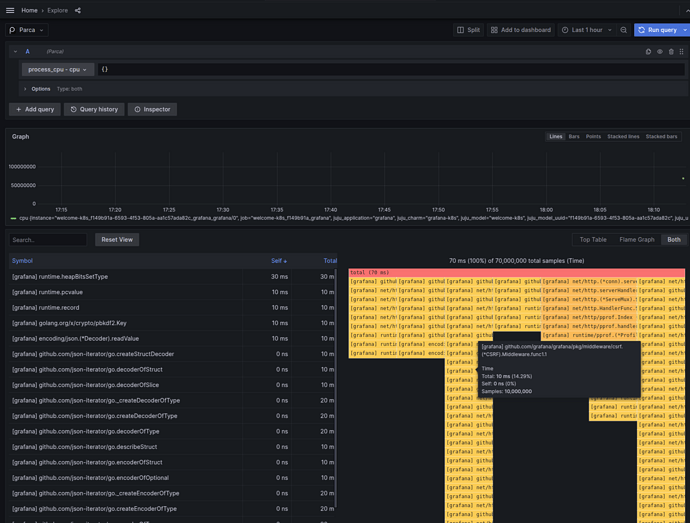Sort table by Self column

[279, 261]
